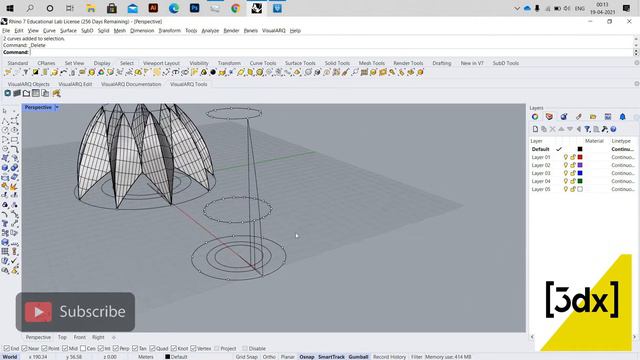640x360 pixels.
Task: Change Layer 01 red color swatch
Action: (580, 157)
